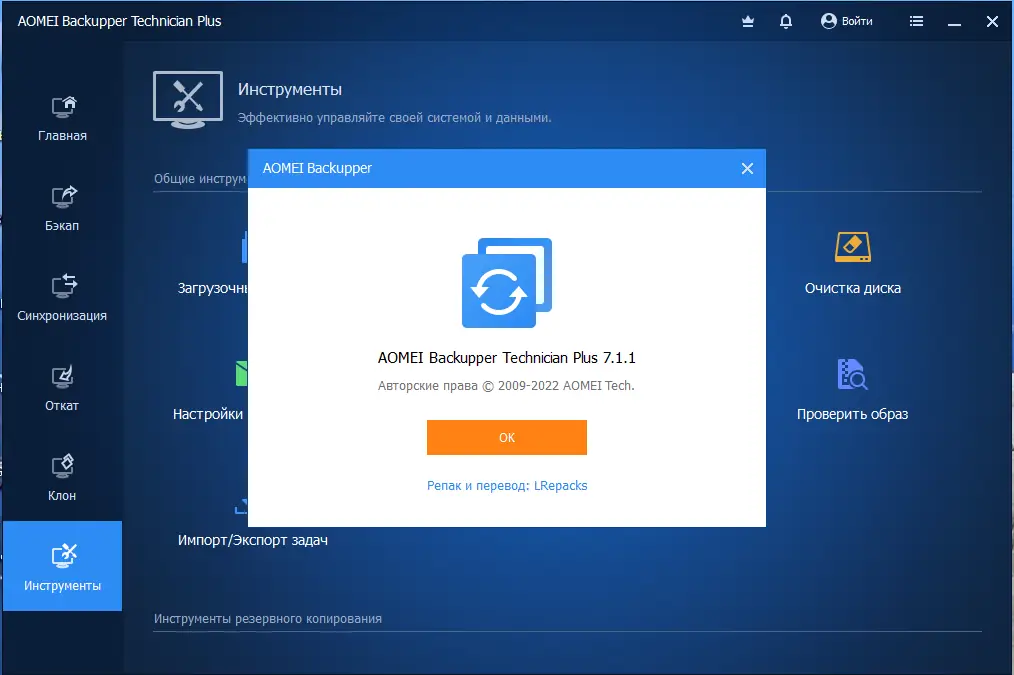Open the main menu list icon
The image size is (1014, 675).
[x=916, y=20]
